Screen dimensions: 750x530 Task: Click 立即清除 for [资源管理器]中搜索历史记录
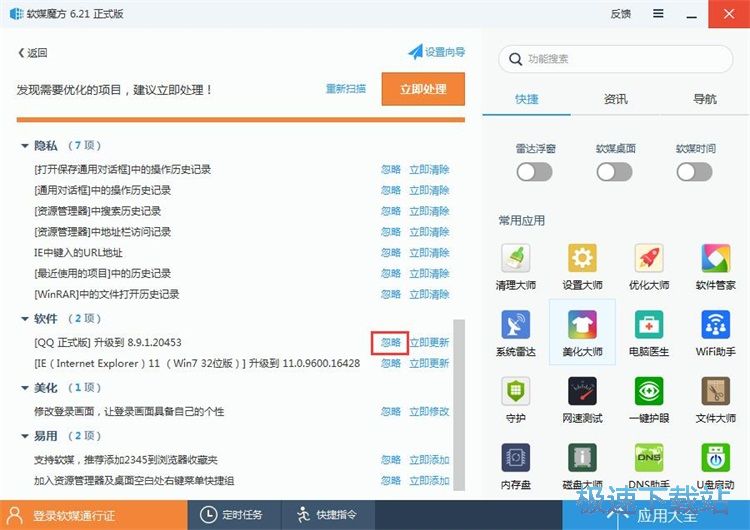429,211
